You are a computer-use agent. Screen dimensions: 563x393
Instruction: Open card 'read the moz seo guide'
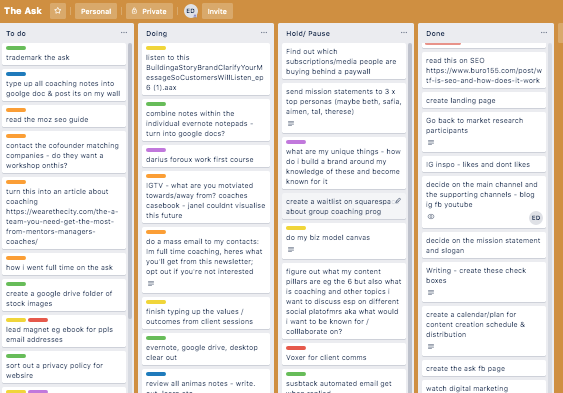point(64,116)
